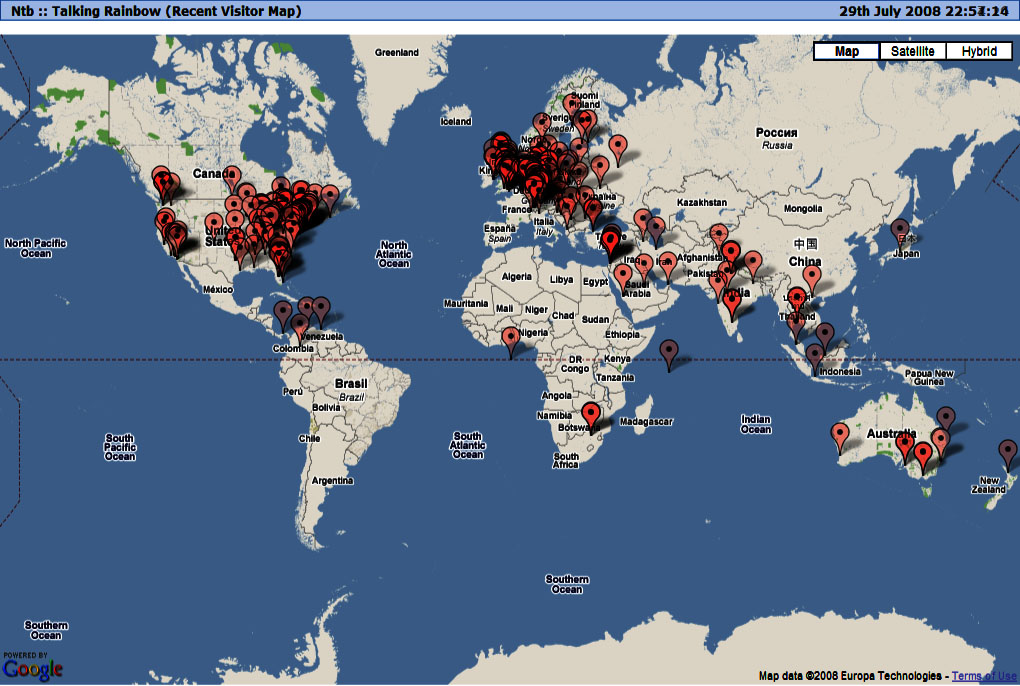Select the marker pin in southern China

[x=811, y=276]
